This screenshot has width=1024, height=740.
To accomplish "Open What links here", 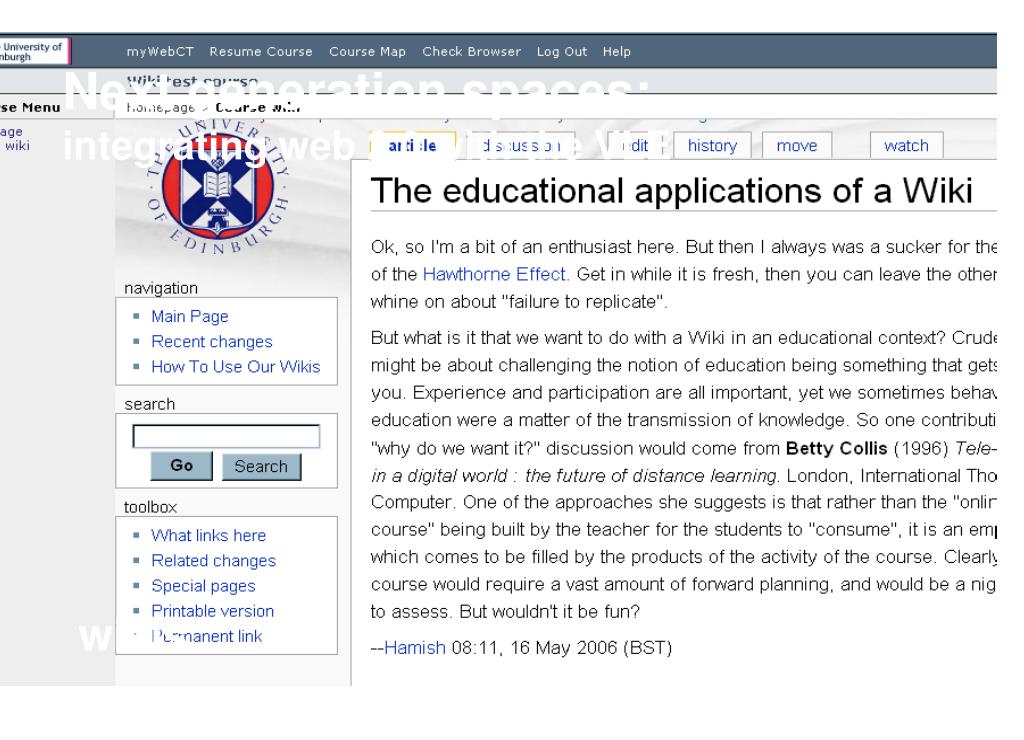I will coord(208,536).
